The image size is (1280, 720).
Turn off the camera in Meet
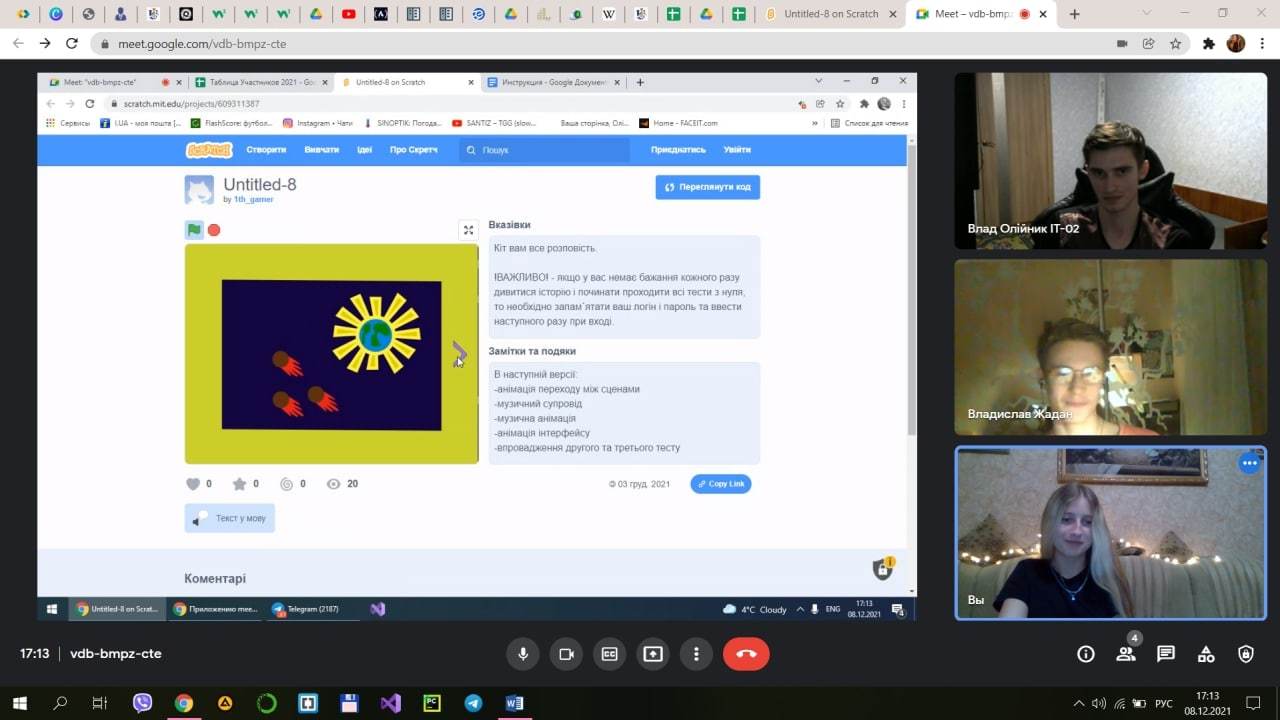[566, 654]
